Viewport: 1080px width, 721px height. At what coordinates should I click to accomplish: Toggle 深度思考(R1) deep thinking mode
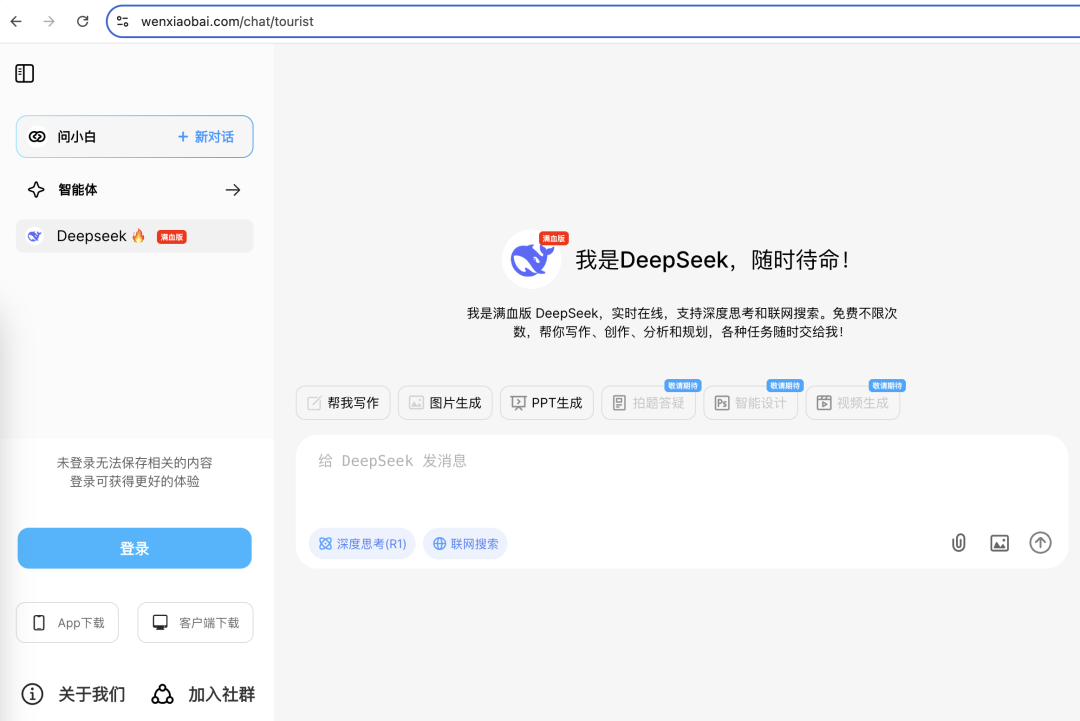click(x=362, y=543)
